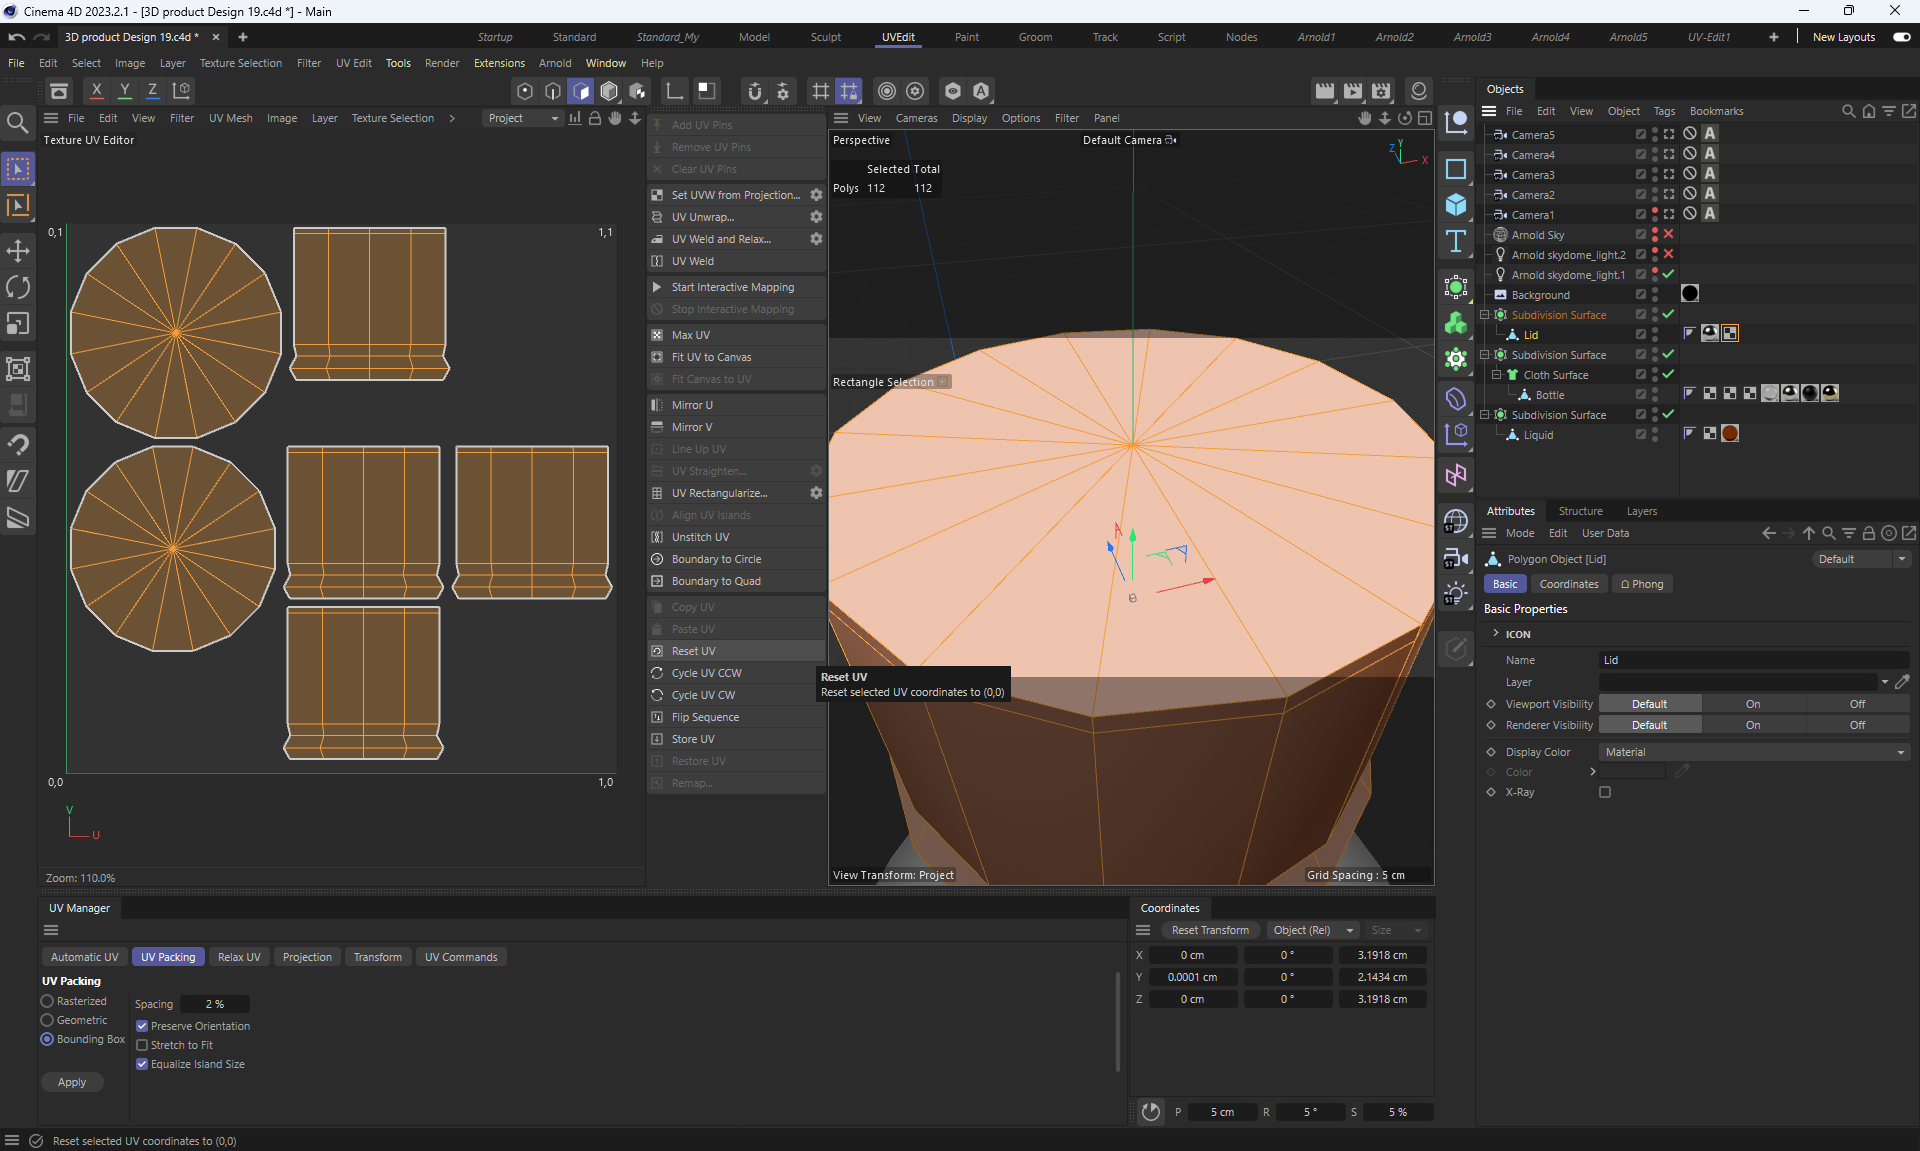Click the Reset Transform button
Screen dimensions: 1920x1151
coord(1210,930)
